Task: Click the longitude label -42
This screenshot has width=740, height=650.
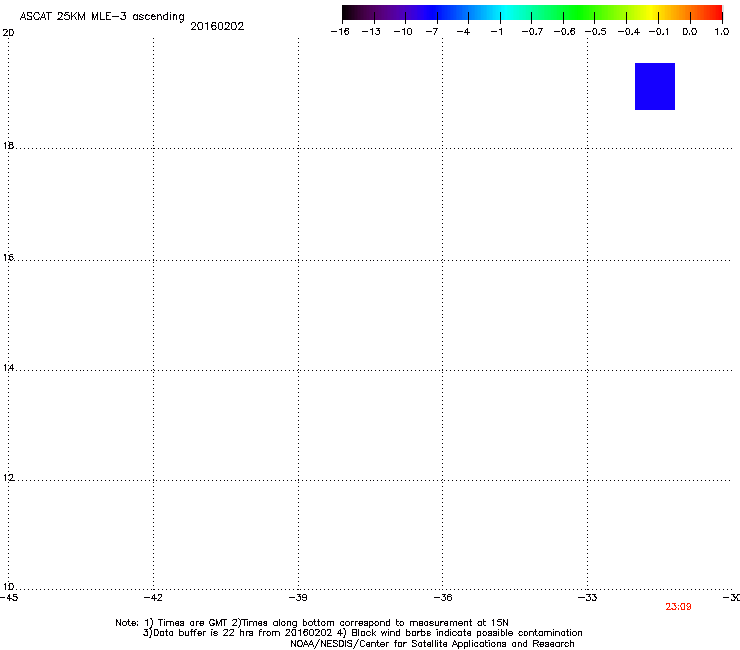Action: point(153,598)
